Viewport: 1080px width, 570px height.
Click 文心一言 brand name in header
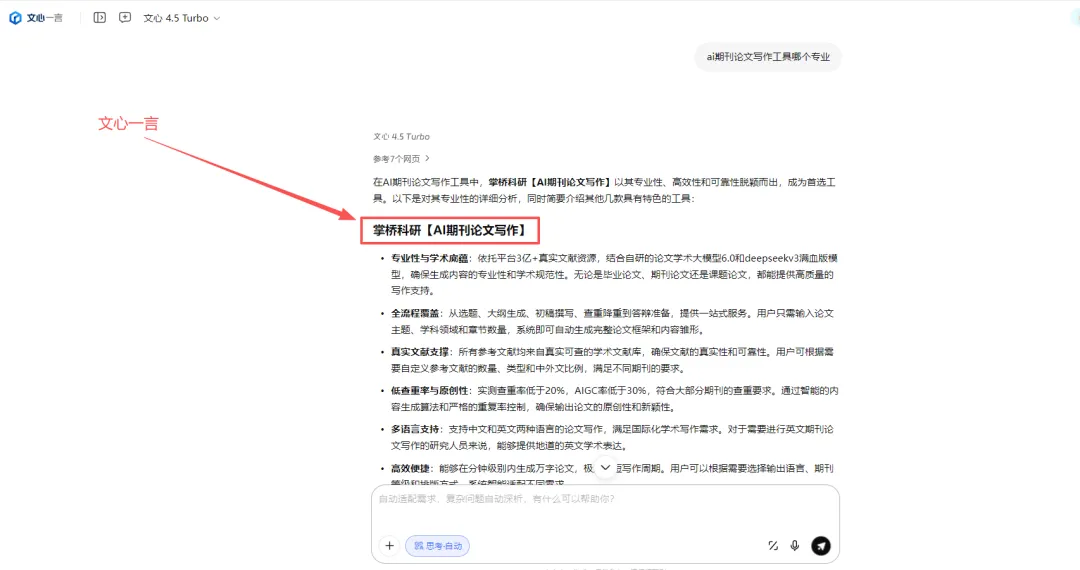tap(44, 18)
